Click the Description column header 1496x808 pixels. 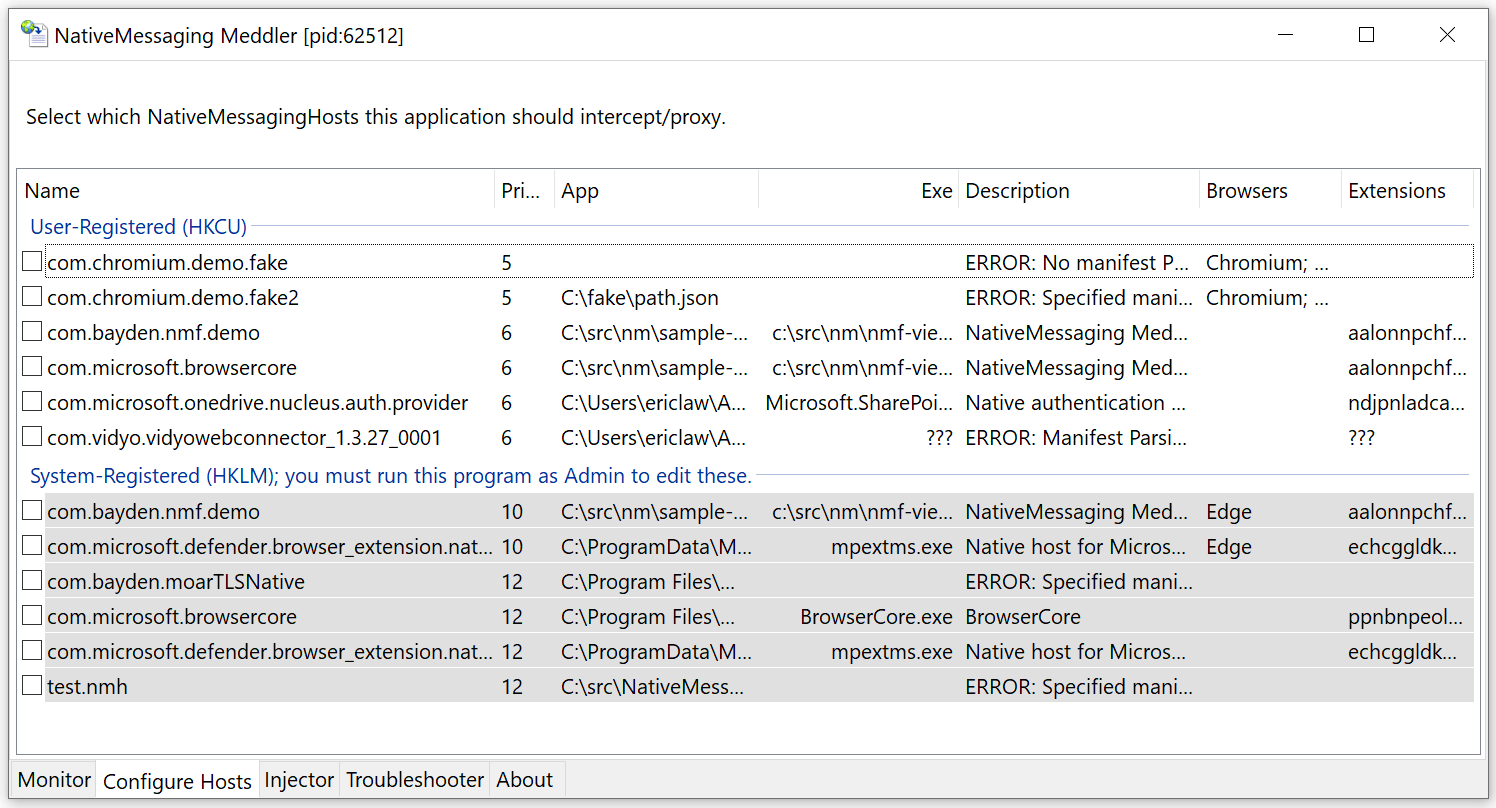pos(1079,191)
